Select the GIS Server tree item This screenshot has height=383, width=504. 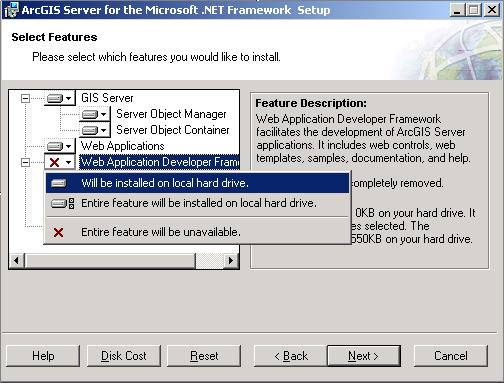107,98
